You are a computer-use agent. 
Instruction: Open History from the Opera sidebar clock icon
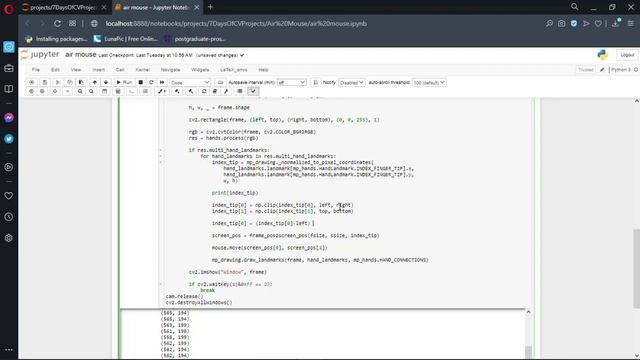[9, 217]
